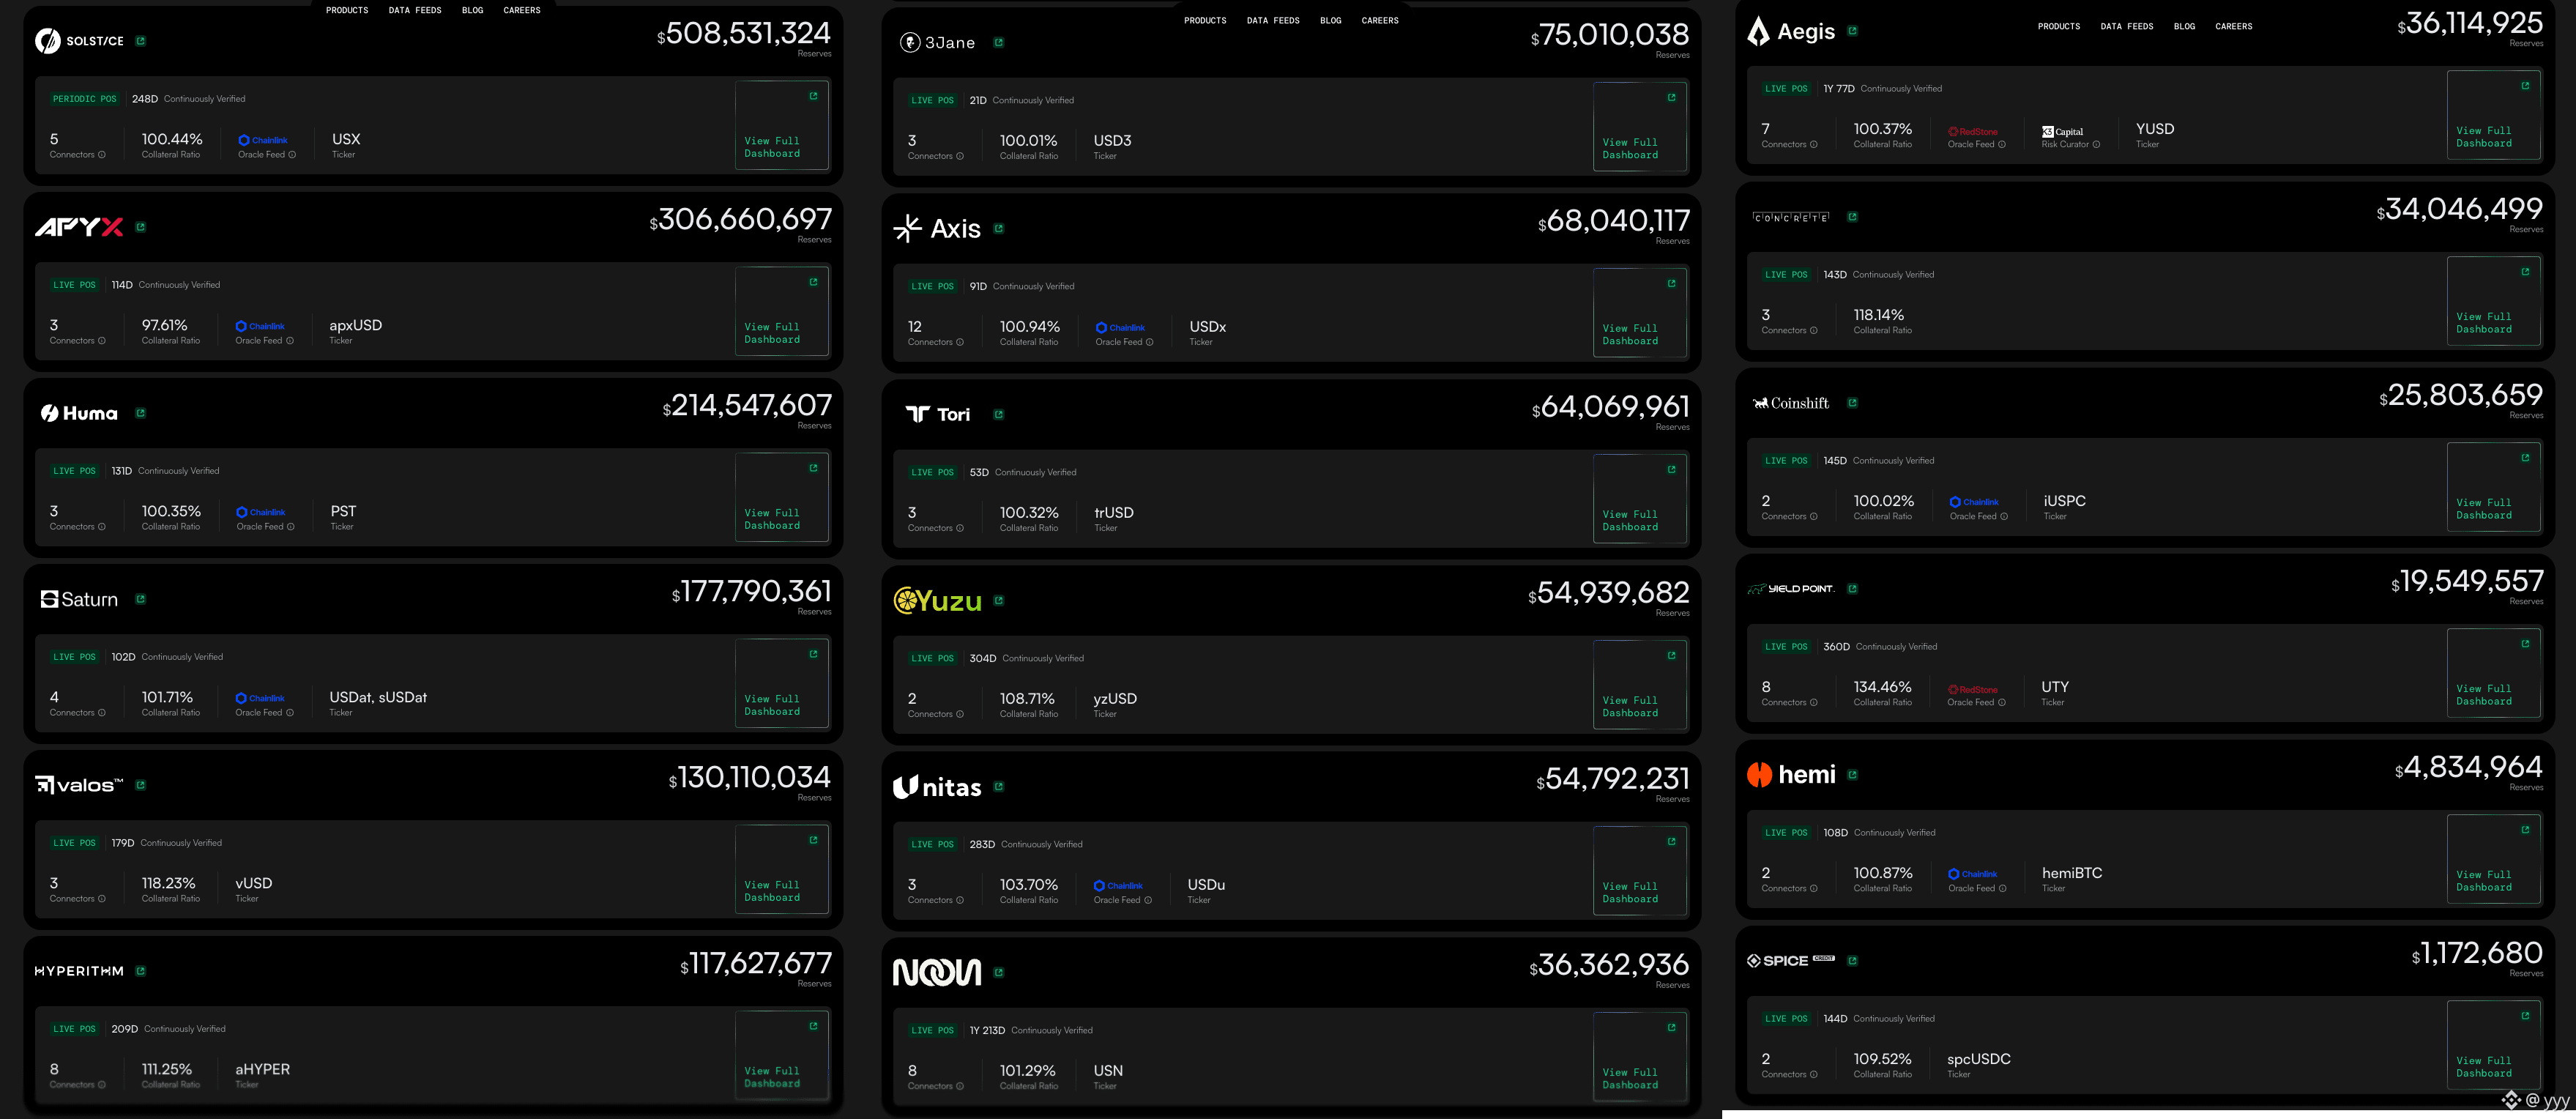Click the external link icon beside Coinshift
The height and width of the screenshot is (1119, 2576).
click(1852, 403)
